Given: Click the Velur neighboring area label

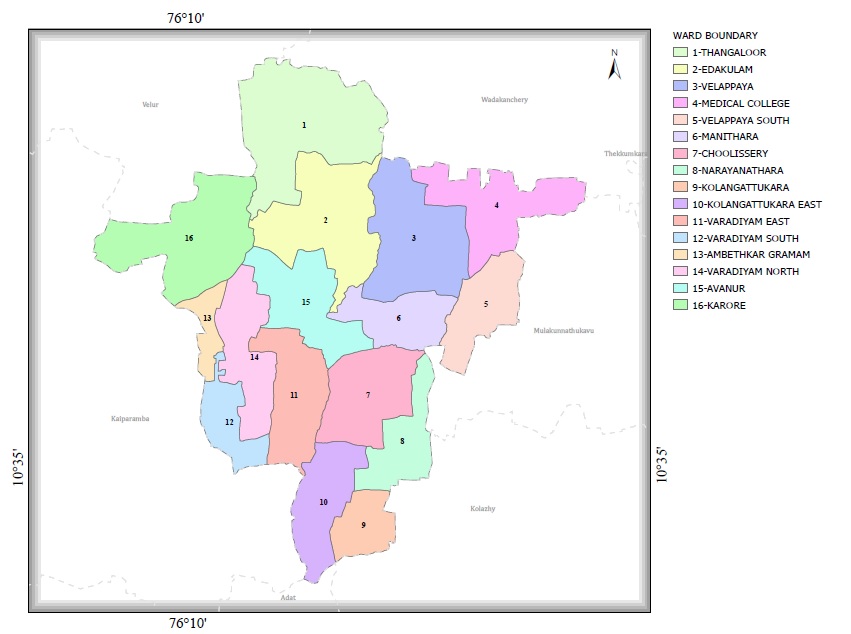Looking at the screenshot, I should point(150,104).
